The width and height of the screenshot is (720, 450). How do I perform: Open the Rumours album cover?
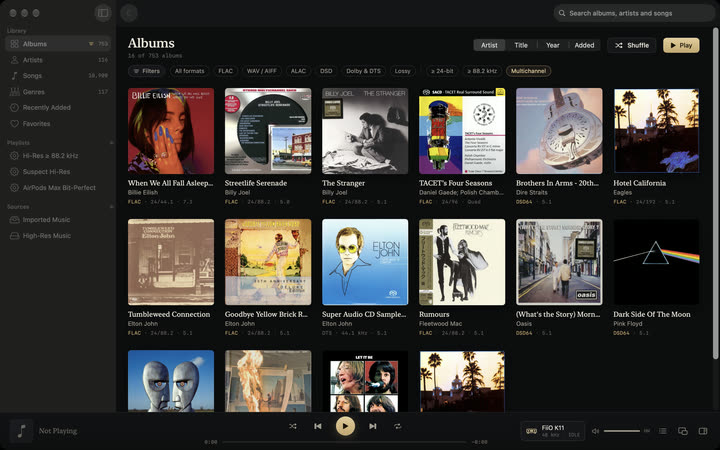point(462,262)
